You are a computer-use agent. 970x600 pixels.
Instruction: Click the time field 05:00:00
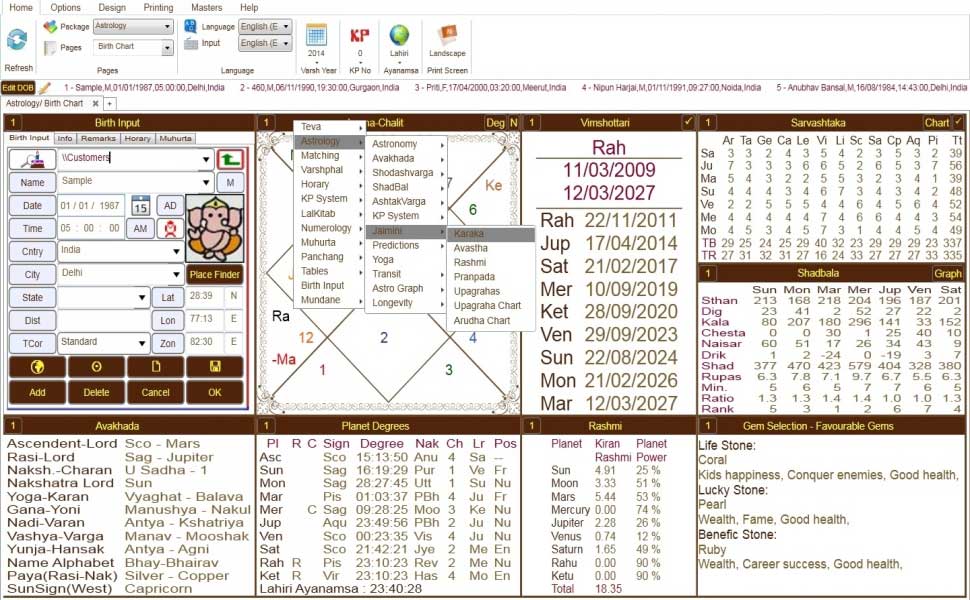click(x=90, y=228)
